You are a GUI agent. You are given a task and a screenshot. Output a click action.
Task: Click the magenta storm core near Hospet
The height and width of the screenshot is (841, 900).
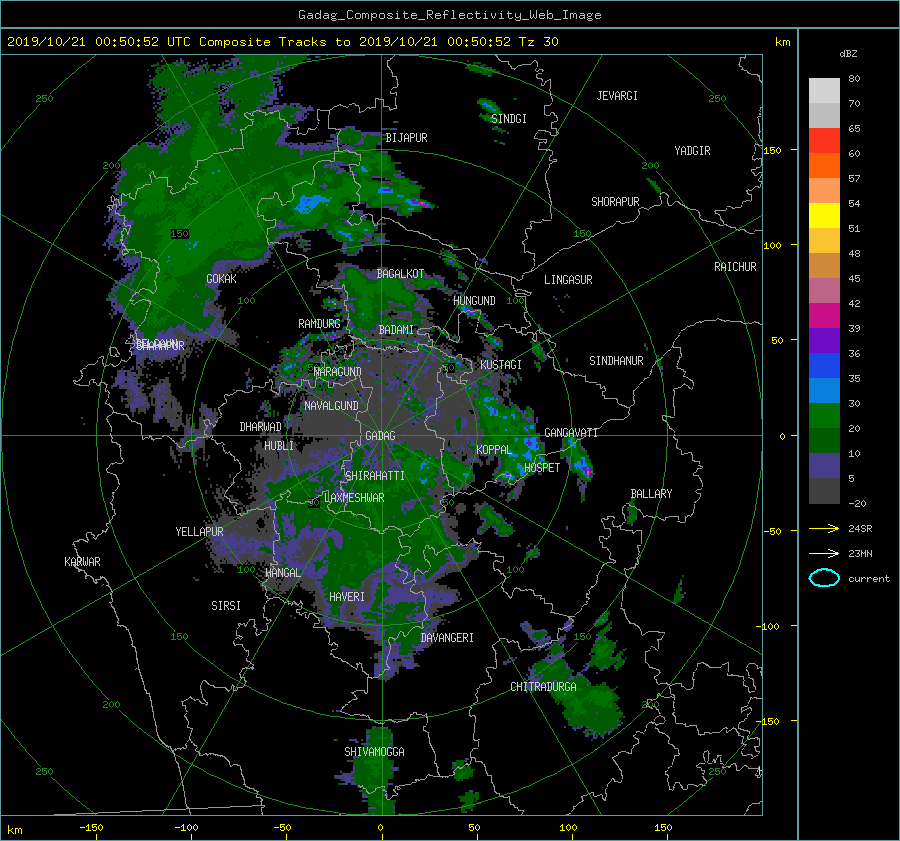tap(587, 471)
